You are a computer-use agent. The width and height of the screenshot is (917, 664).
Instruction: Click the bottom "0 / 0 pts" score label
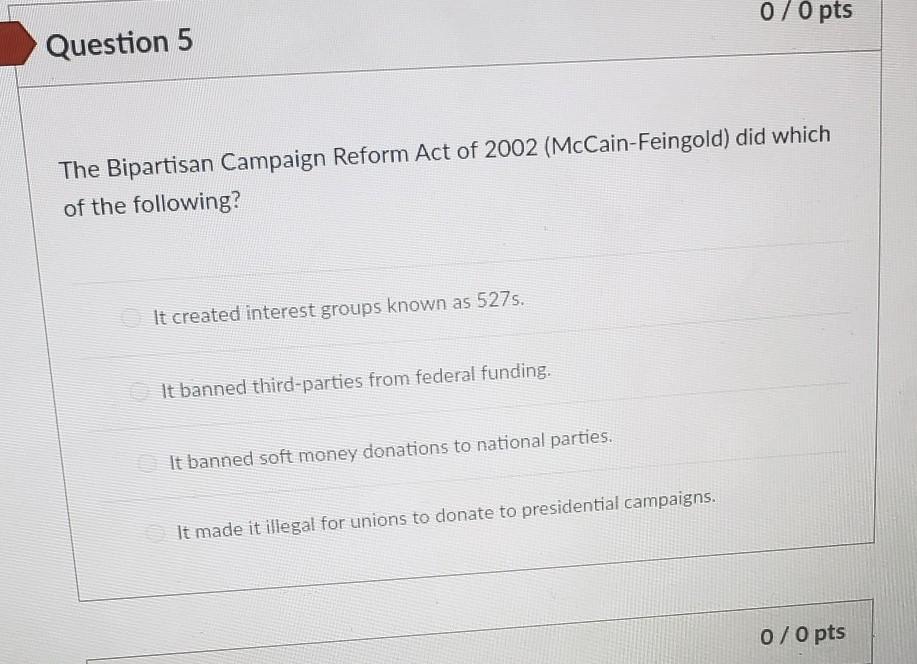point(801,634)
